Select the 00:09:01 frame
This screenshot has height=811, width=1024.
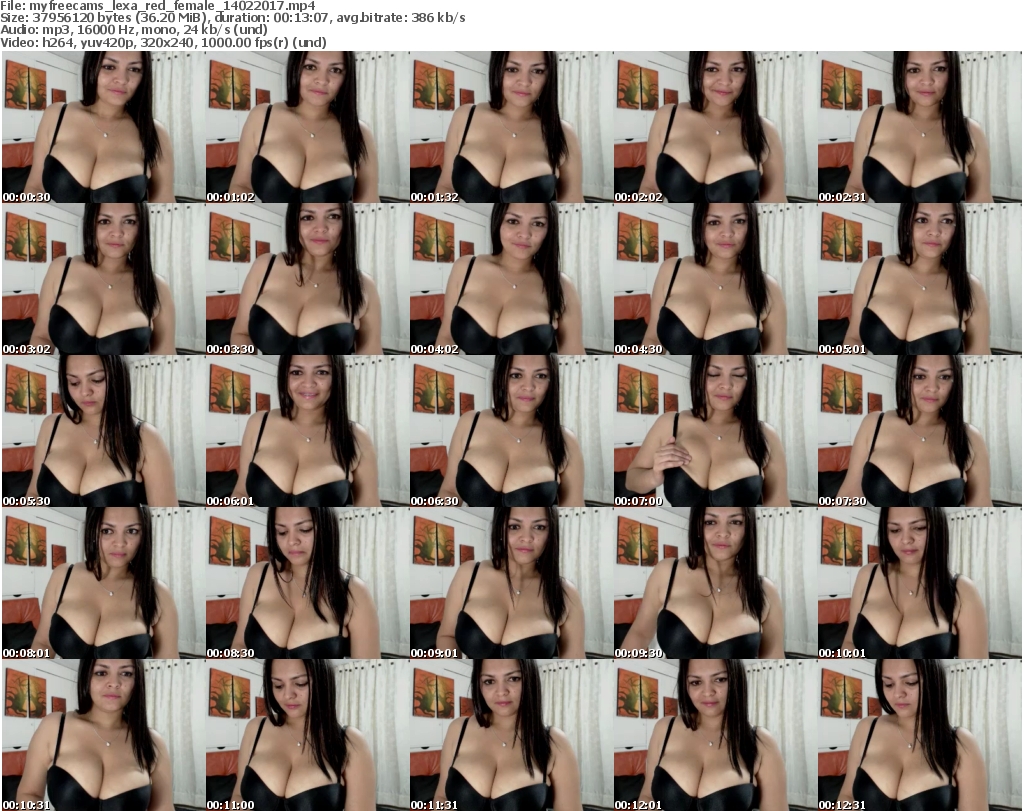511,583
